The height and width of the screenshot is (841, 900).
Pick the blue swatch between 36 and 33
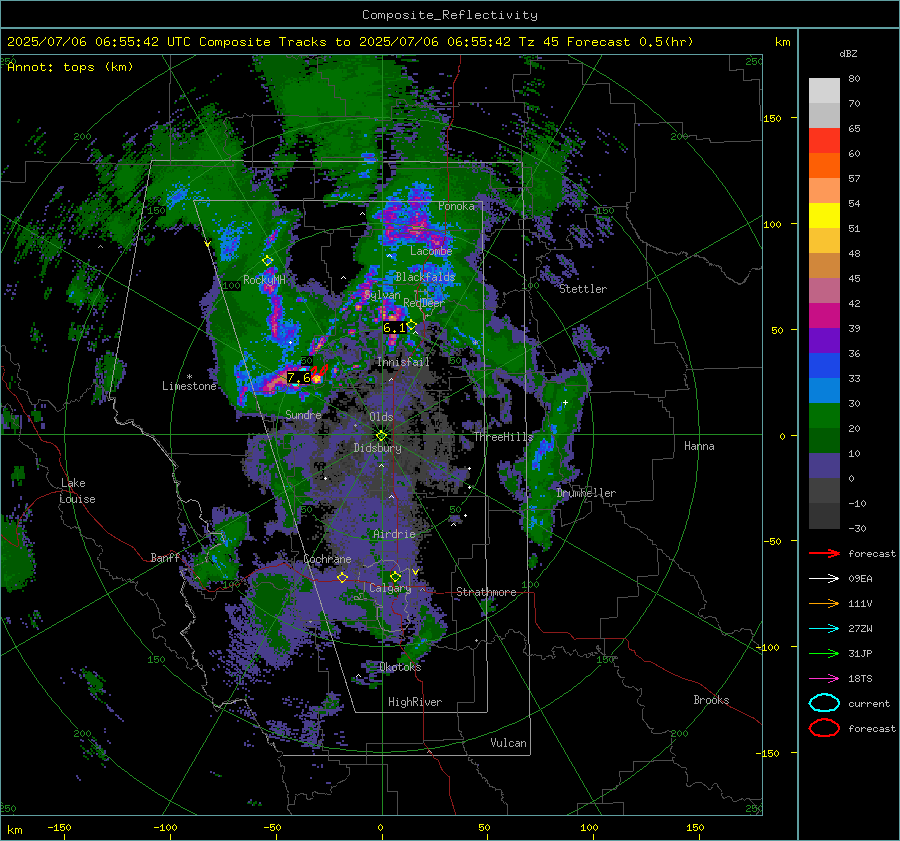pos(824,366)
